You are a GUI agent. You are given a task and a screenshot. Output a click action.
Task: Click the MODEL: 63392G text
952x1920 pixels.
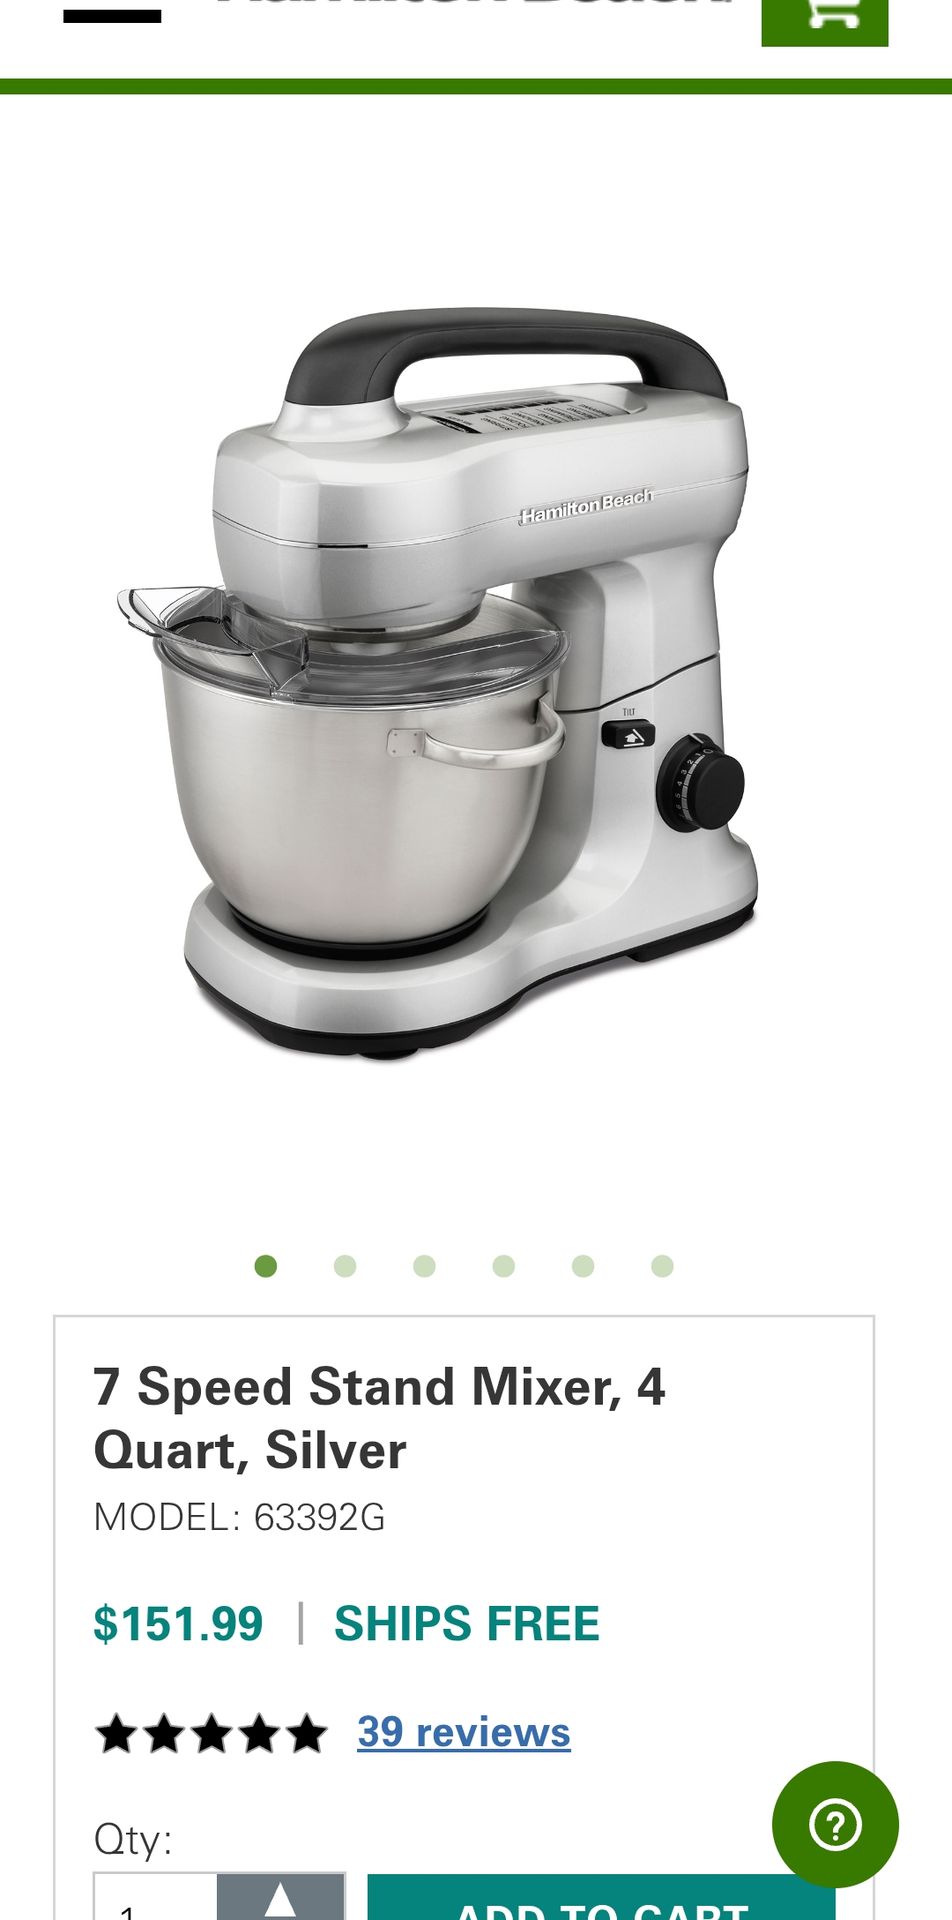pos(239,1517)
